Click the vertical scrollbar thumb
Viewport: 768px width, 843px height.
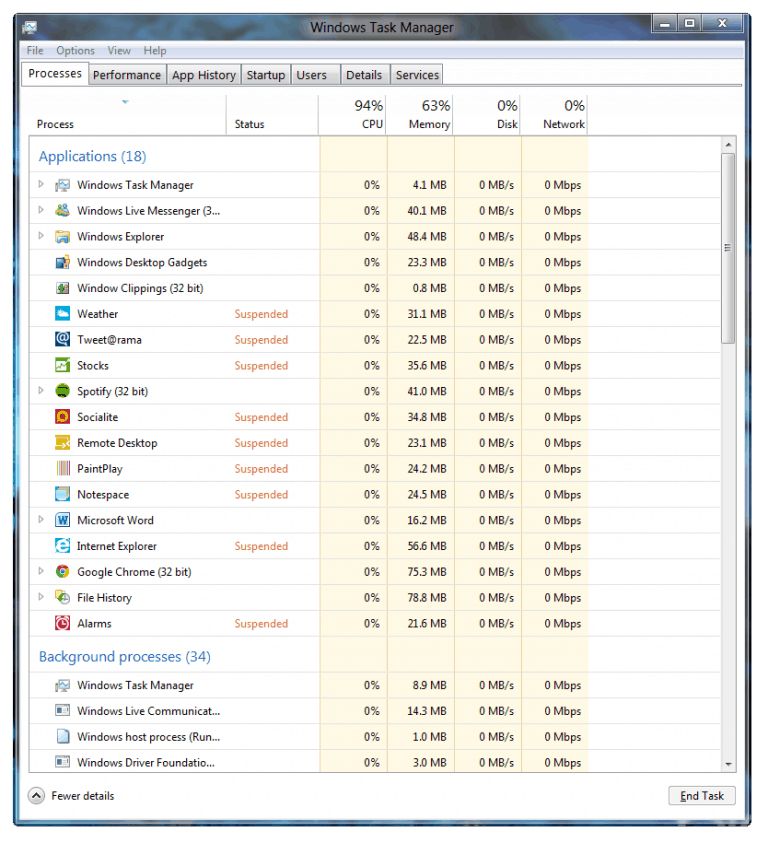728,248
